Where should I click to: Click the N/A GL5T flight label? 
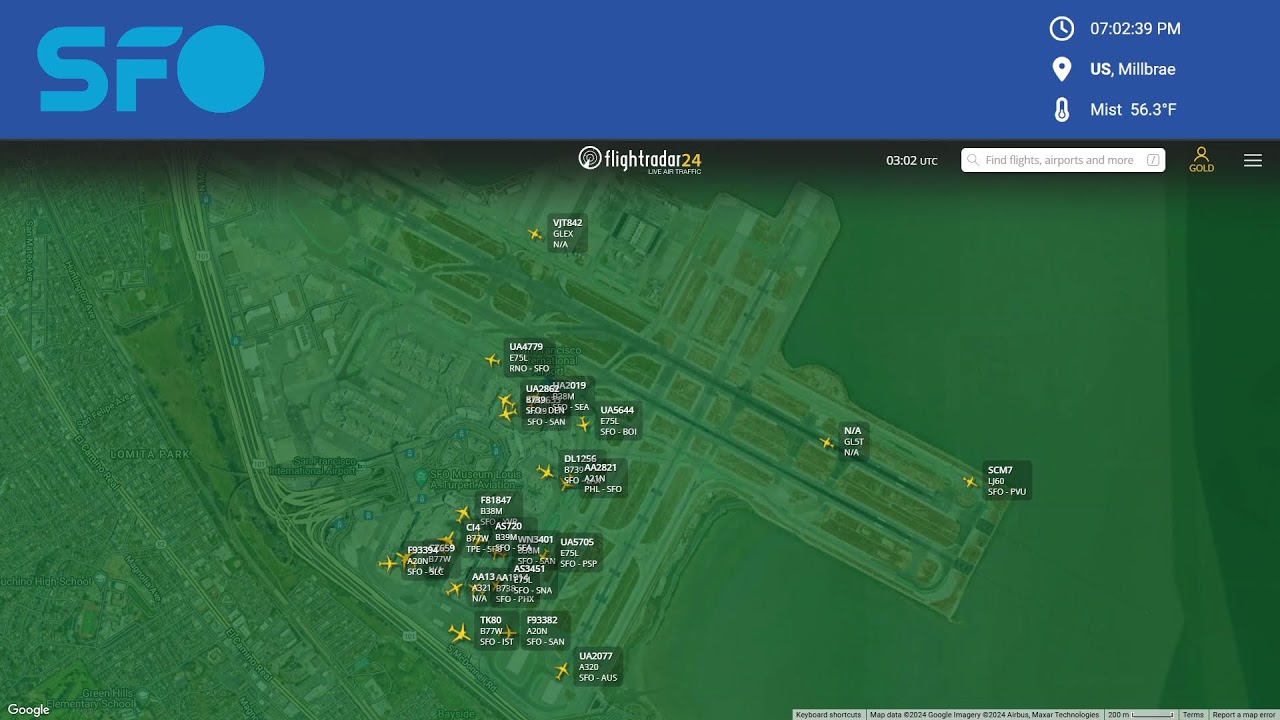click(x=854, y=442)
